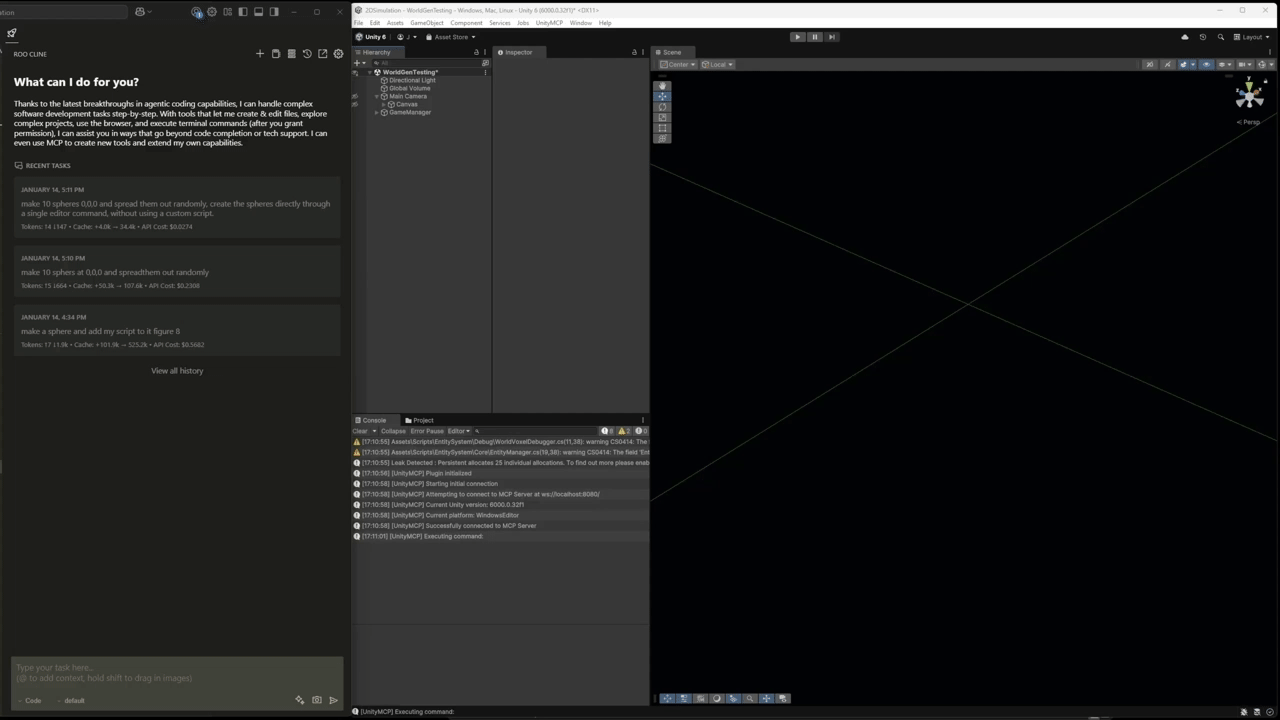Click the Cline account icon with notification badge
Screen dimensions: 1280x720
tap(196, 12)
